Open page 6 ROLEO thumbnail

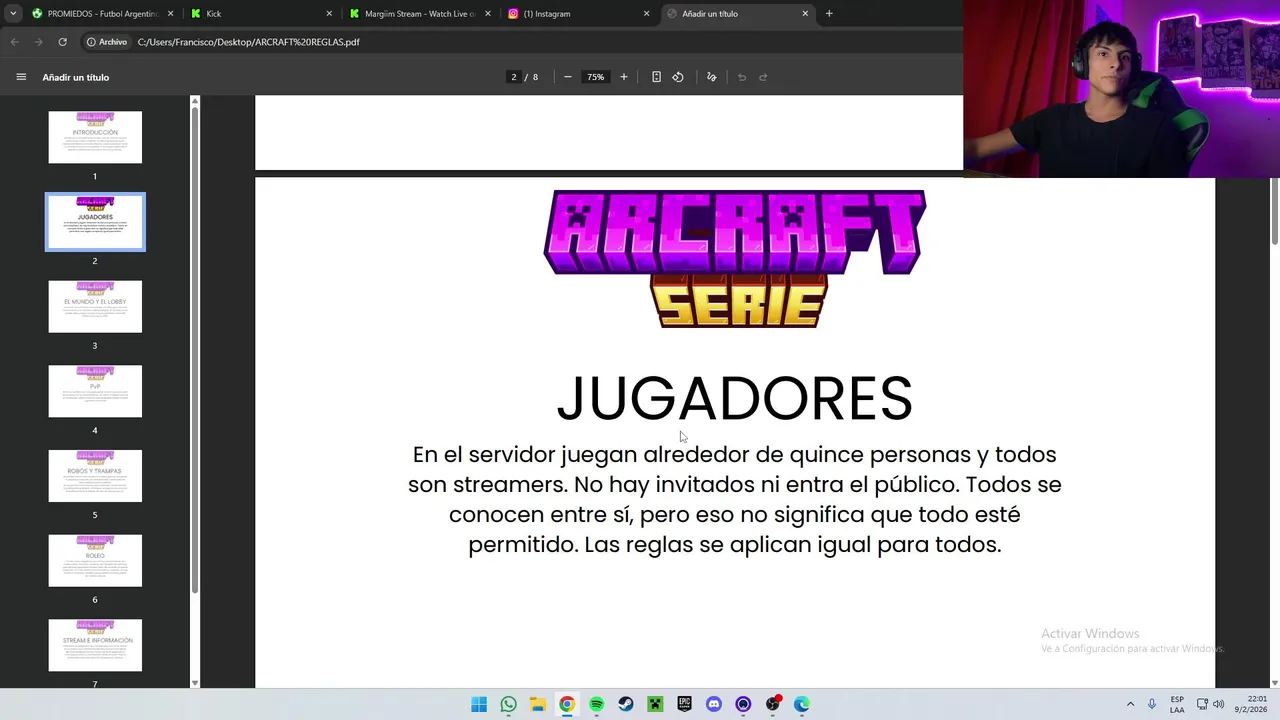pos(95,560)
